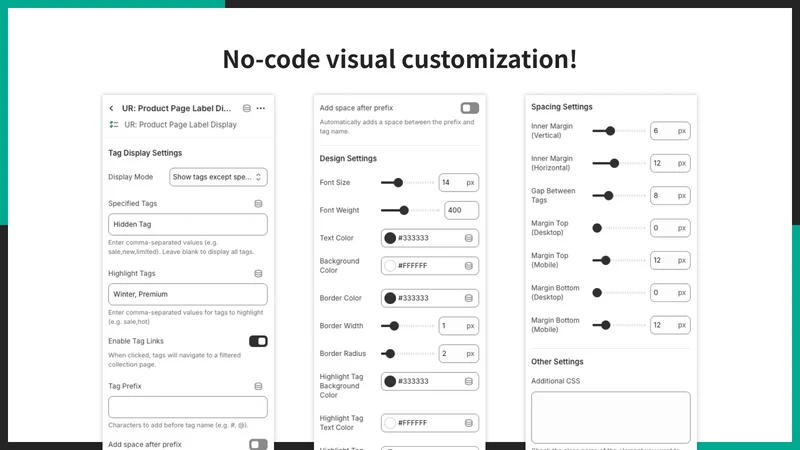Toggle Add space after prefix in middle panel

click(x=469, y=108)
